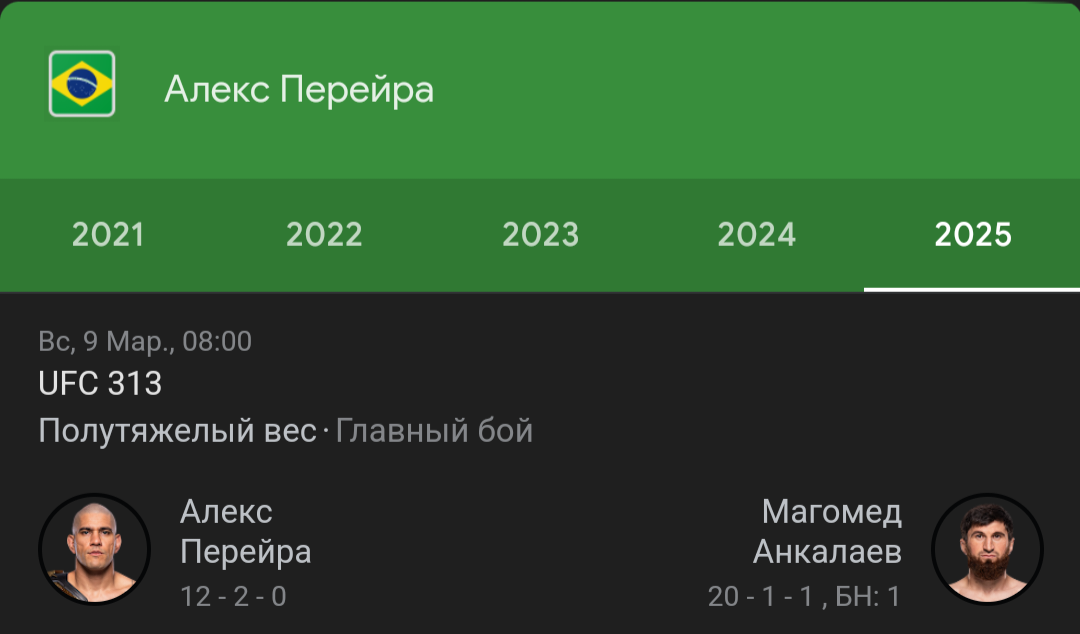Select the 2023 fights tab
Screen dimensions: 1080x634
click(540, 235)
